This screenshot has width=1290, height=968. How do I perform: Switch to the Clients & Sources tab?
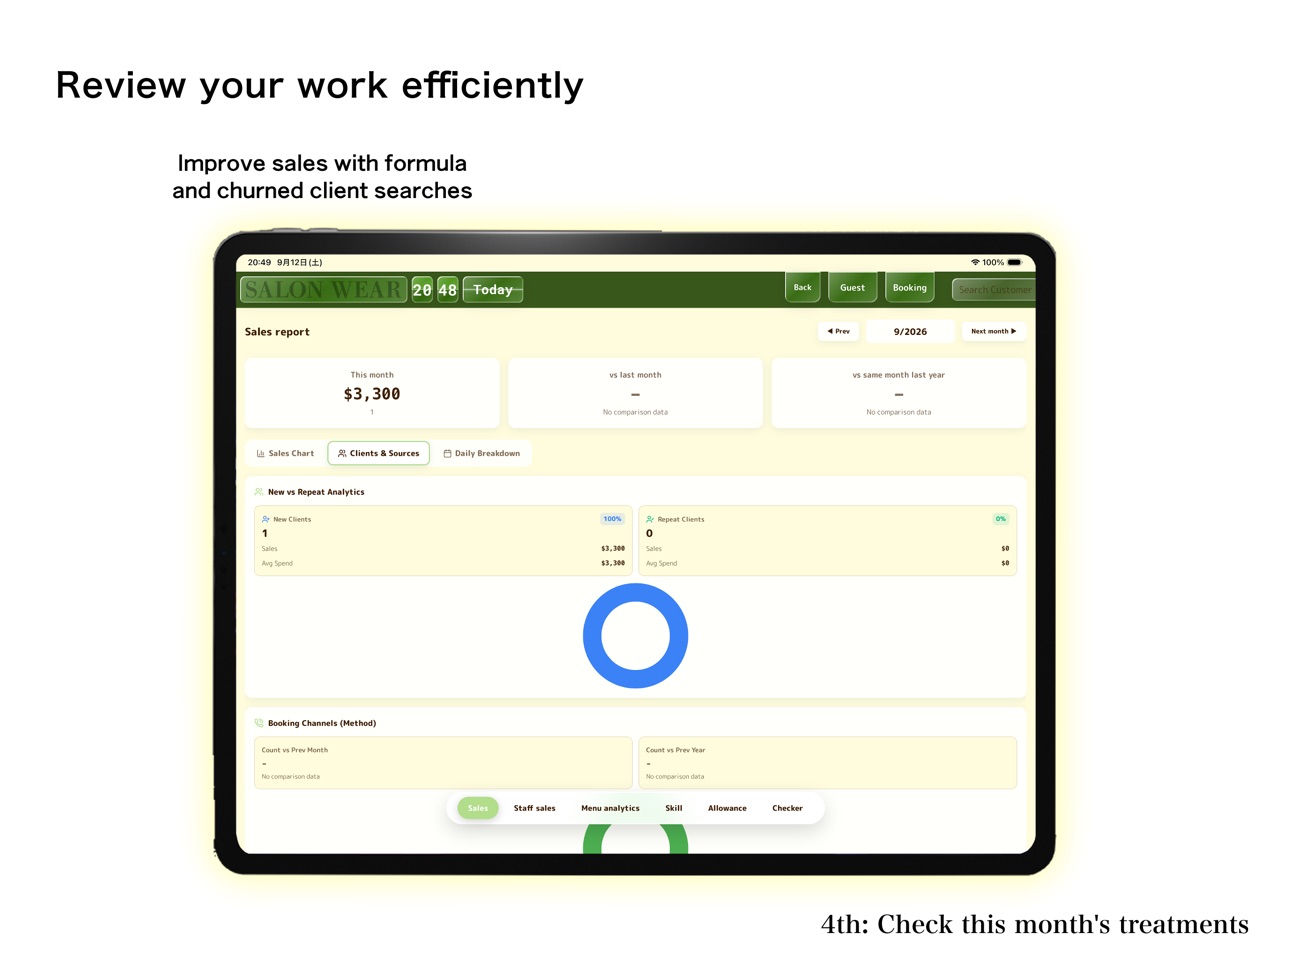(379, 453)
